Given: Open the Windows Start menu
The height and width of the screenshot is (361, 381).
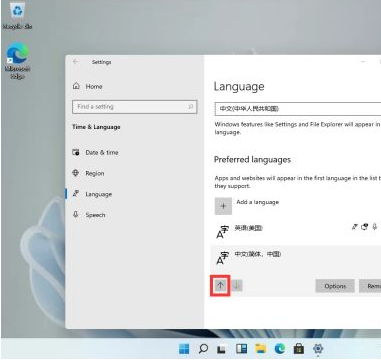Looking at the screenshot, I should [x=184, y=349].
